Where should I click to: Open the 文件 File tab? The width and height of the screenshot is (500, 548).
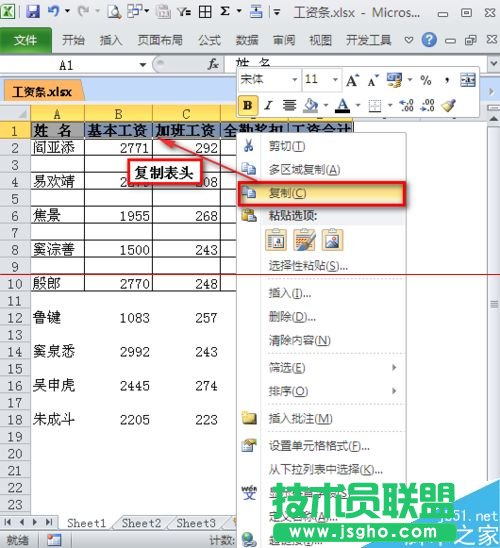coord(26,40)
